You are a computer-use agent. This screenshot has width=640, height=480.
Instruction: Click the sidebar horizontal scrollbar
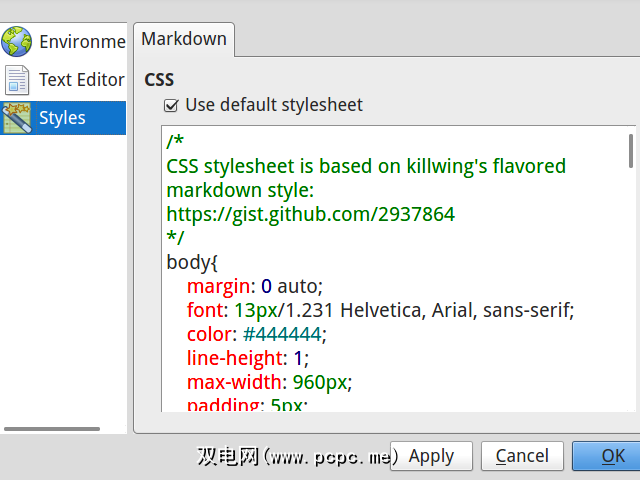point(52,429)
